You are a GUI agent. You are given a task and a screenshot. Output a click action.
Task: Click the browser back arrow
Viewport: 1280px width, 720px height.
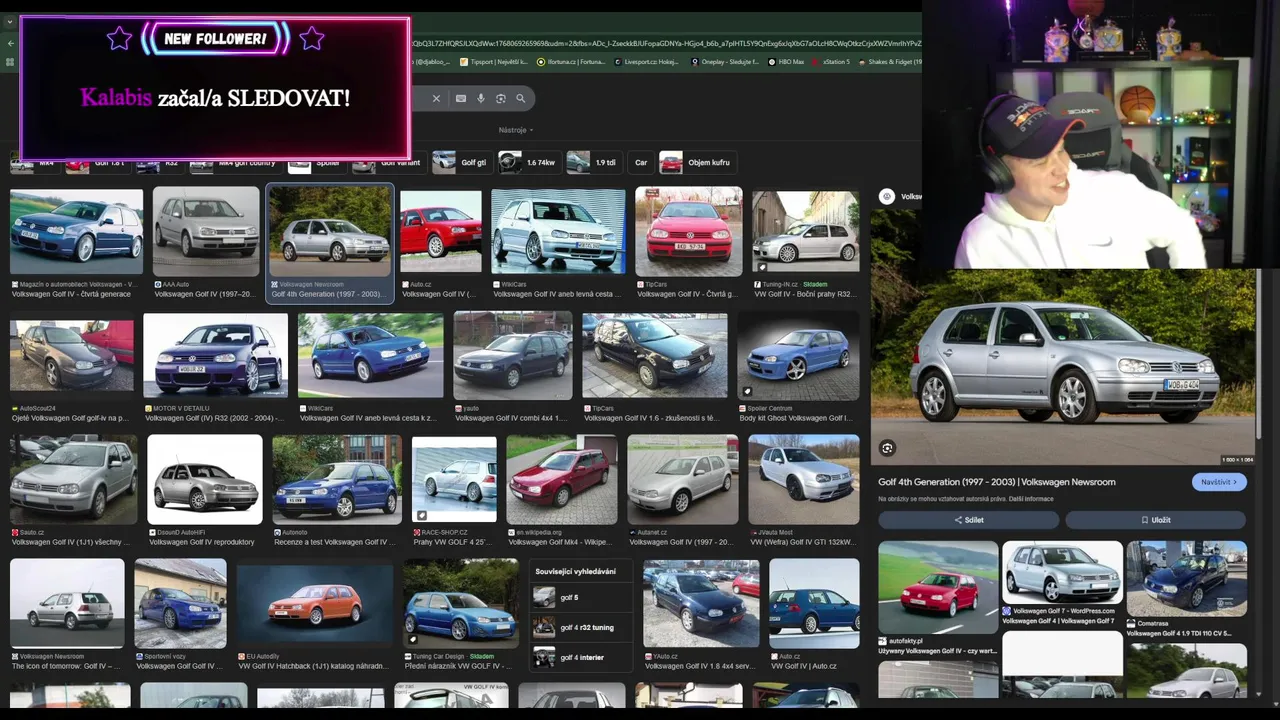click(x=11, y=43)
